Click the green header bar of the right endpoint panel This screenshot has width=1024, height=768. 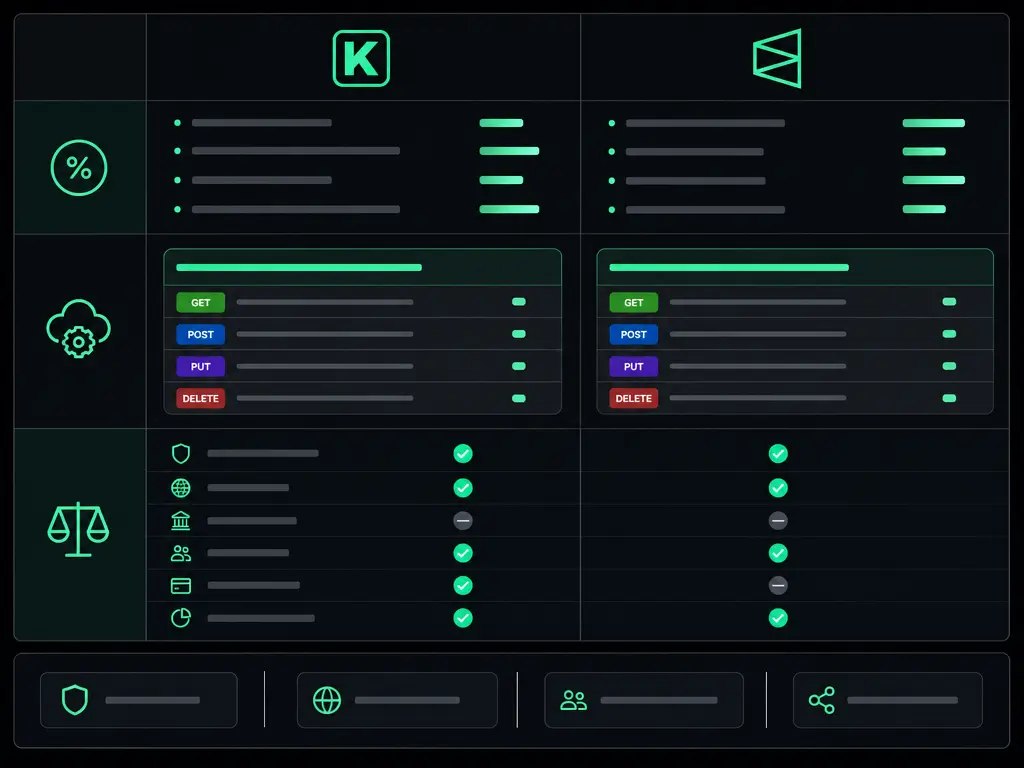point(729,267)
